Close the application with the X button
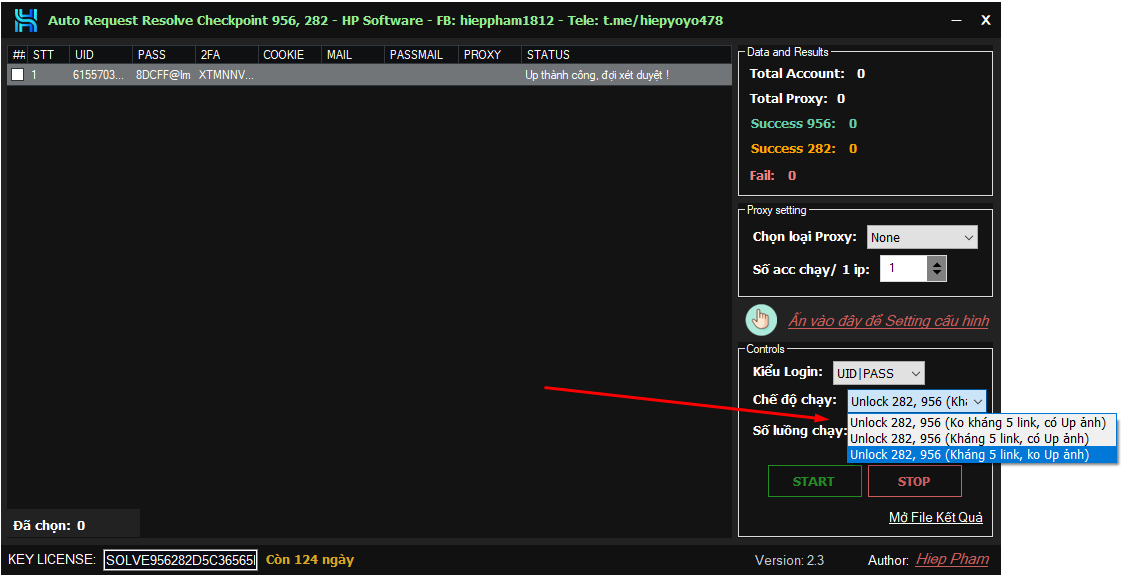Viewport: 1121px width, 578px height. (x=985, y=20)
